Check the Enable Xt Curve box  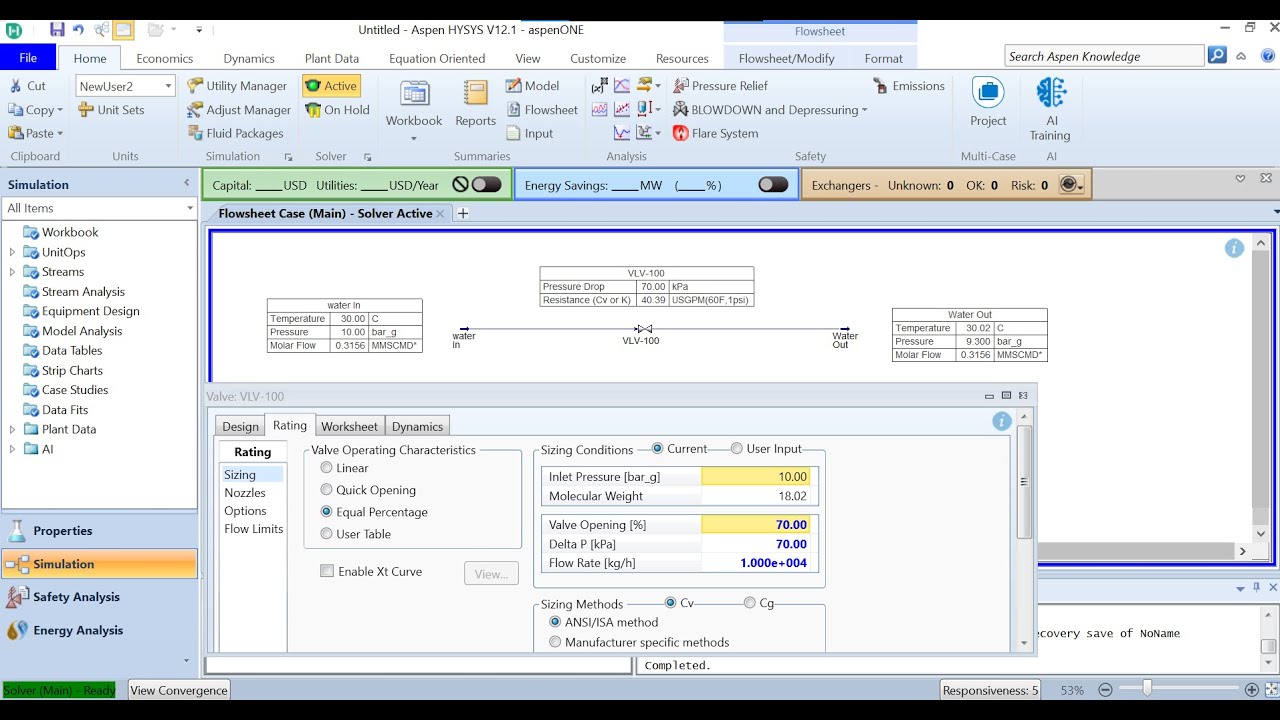point(326,571)
